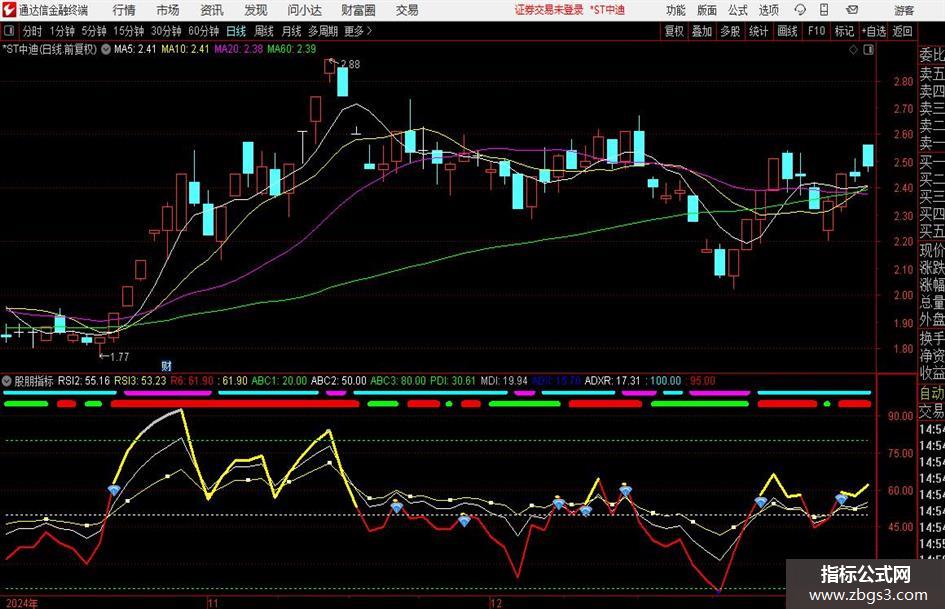
Task: Click the mobile phone icon
Action: point(824,10)
